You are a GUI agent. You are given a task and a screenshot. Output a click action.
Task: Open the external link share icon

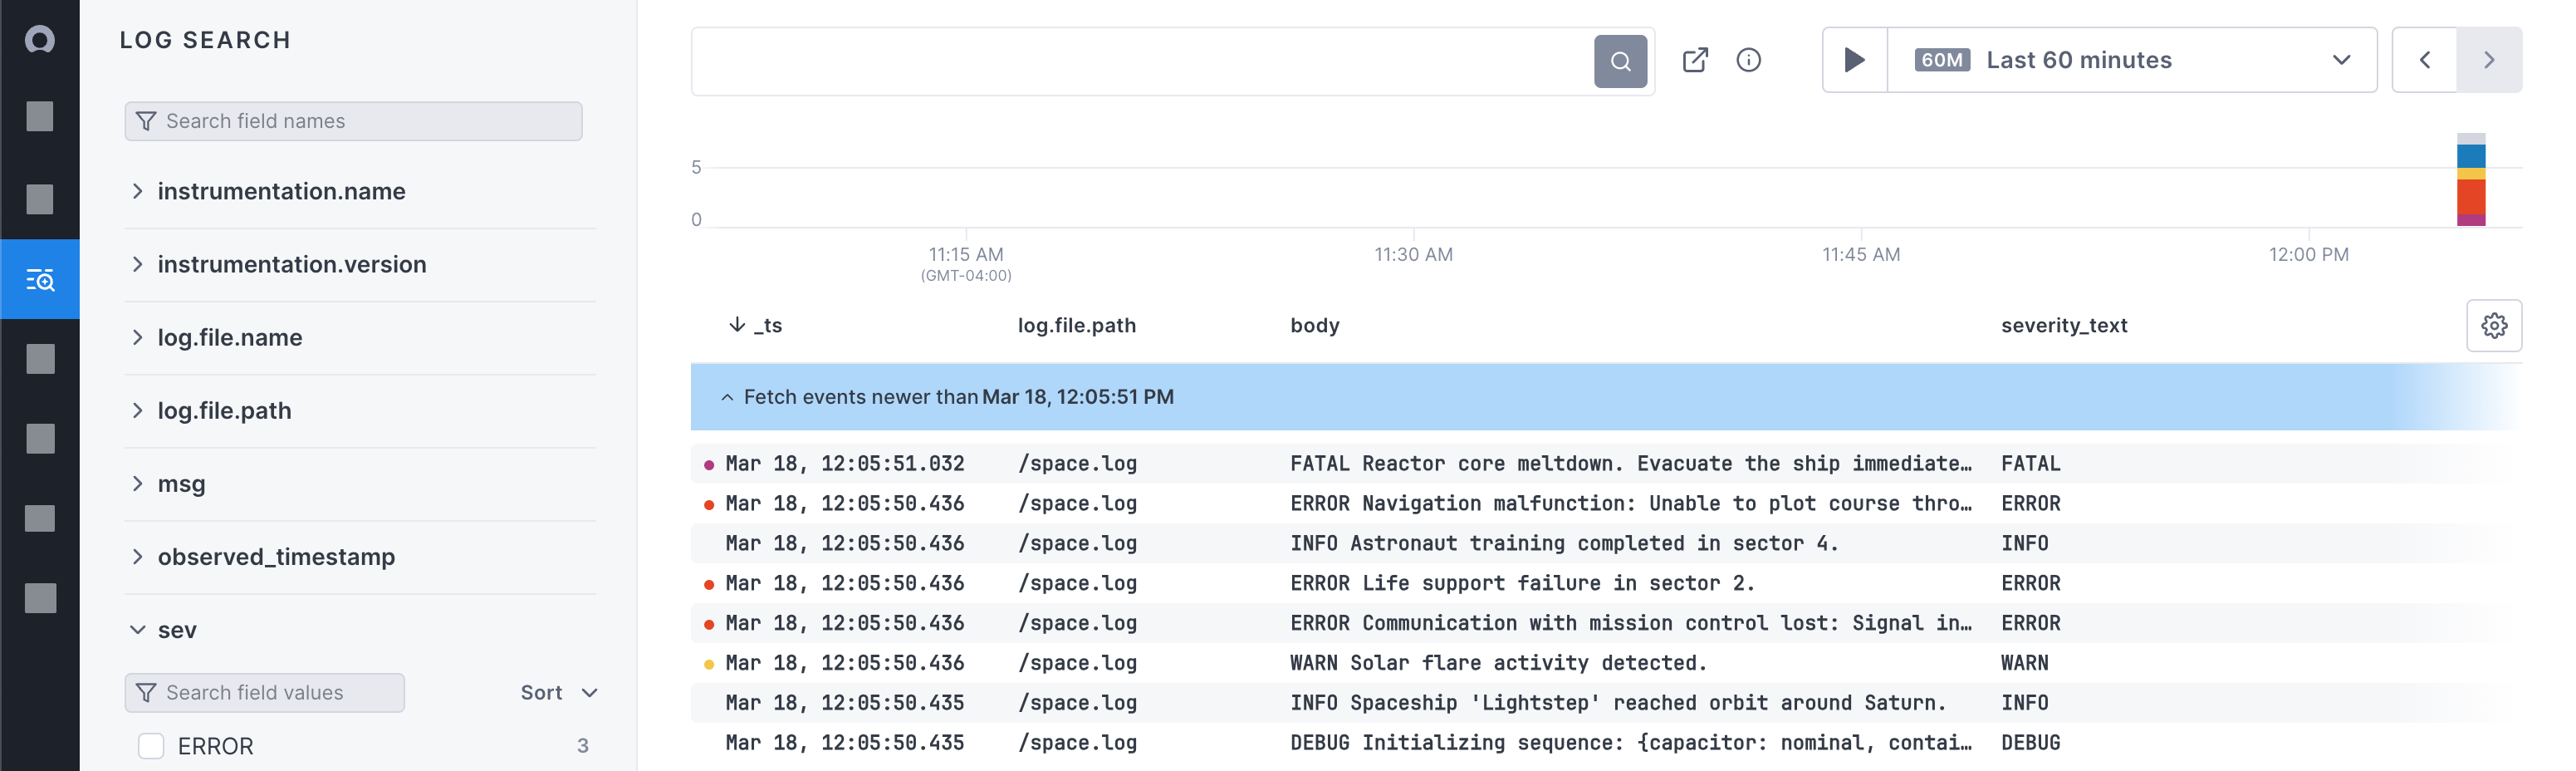coord(1695,60)
